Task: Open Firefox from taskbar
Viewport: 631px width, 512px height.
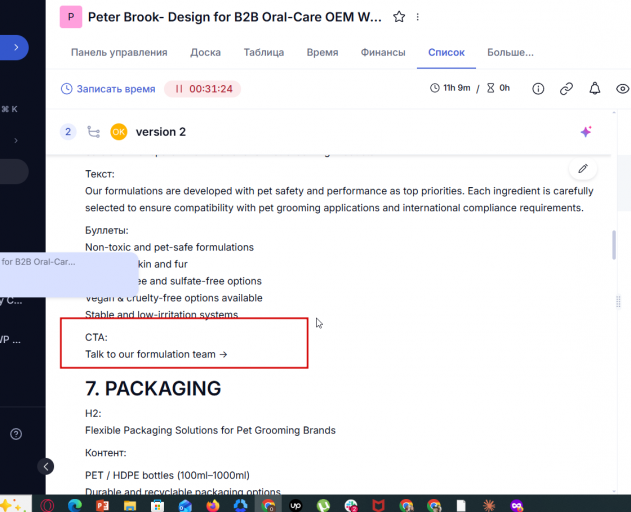Action: click(x=213, y=505)
